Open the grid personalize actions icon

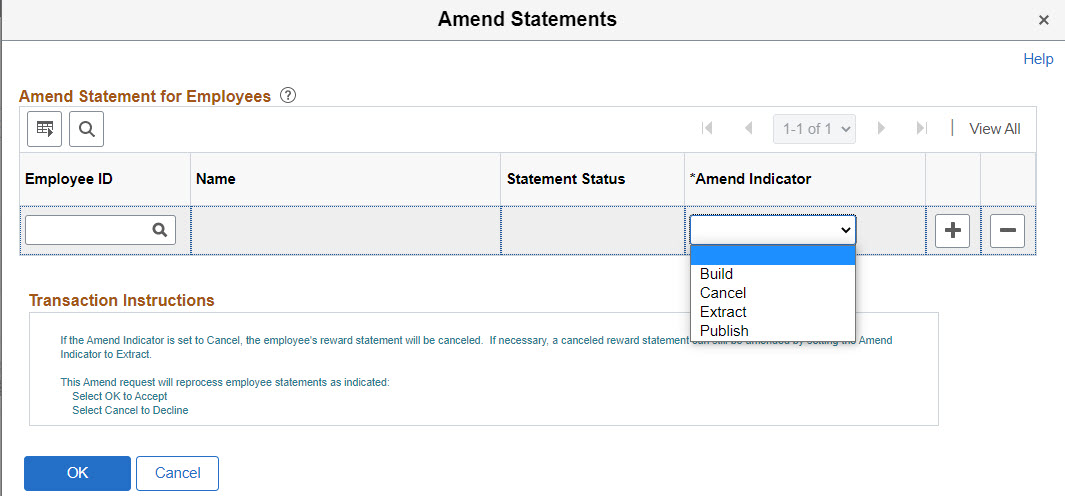pos(44,128)
